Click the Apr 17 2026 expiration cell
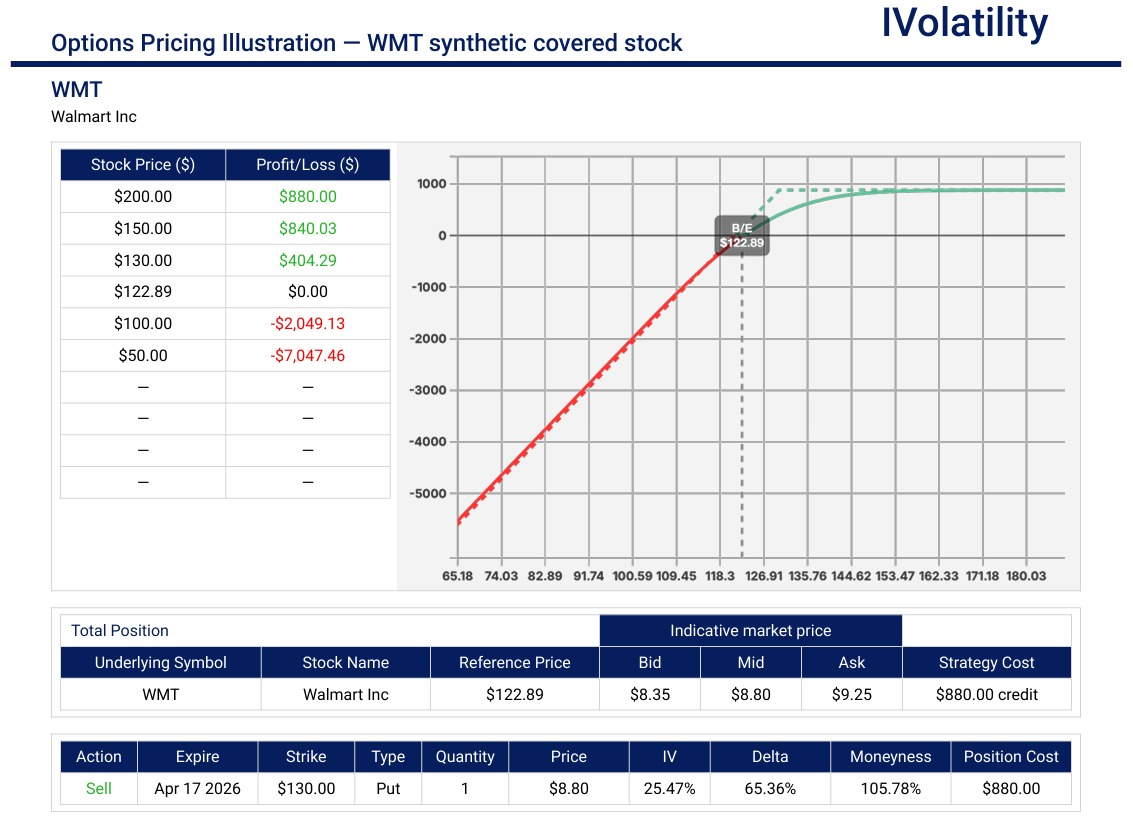Viewport: 1133px width, 820px height. point(196,788)
